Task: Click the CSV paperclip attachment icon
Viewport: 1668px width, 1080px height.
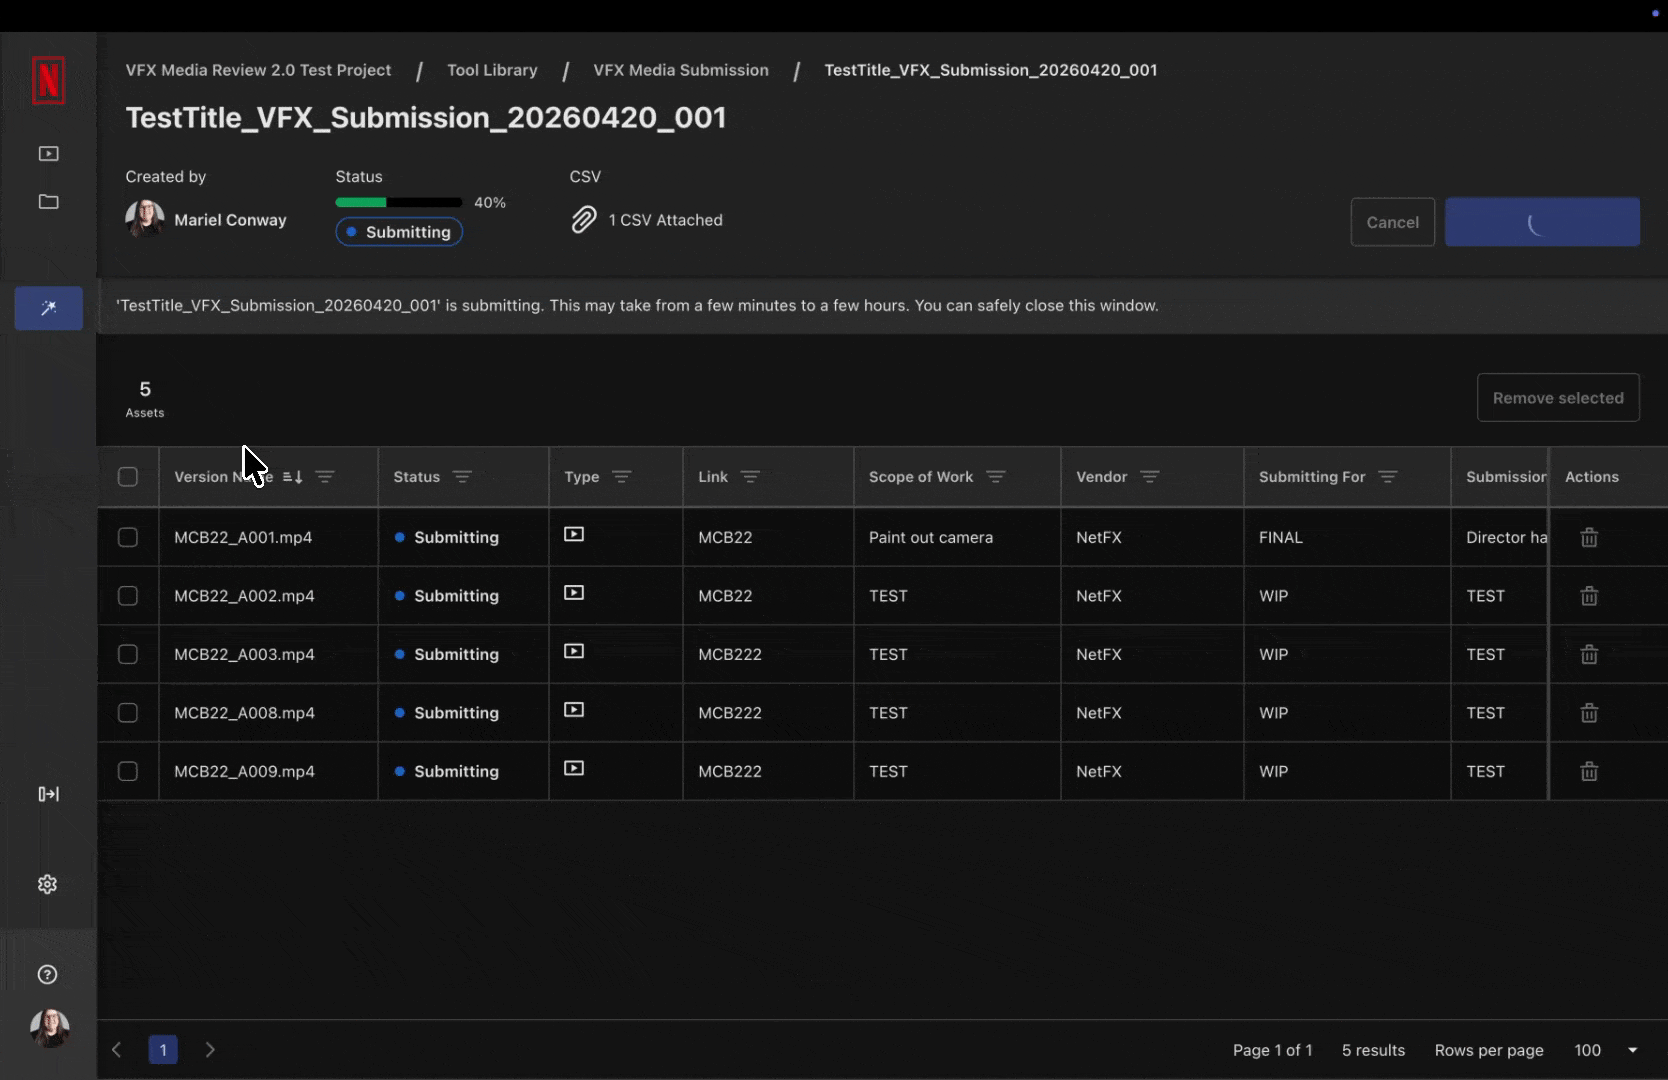Action: pos(584,220)
